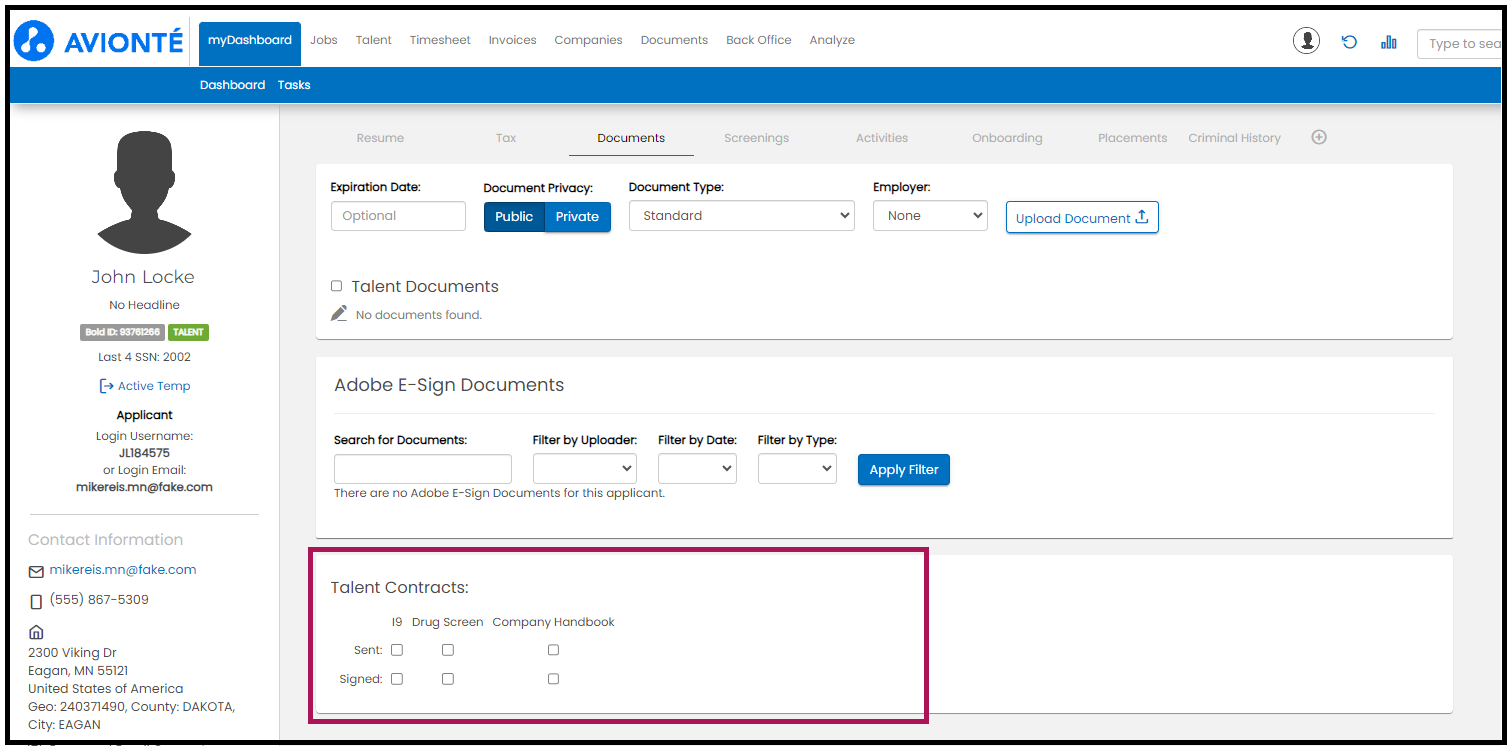
Task: Open the user profile icon
Action: pyautogui.click(x=1306, y=41)
